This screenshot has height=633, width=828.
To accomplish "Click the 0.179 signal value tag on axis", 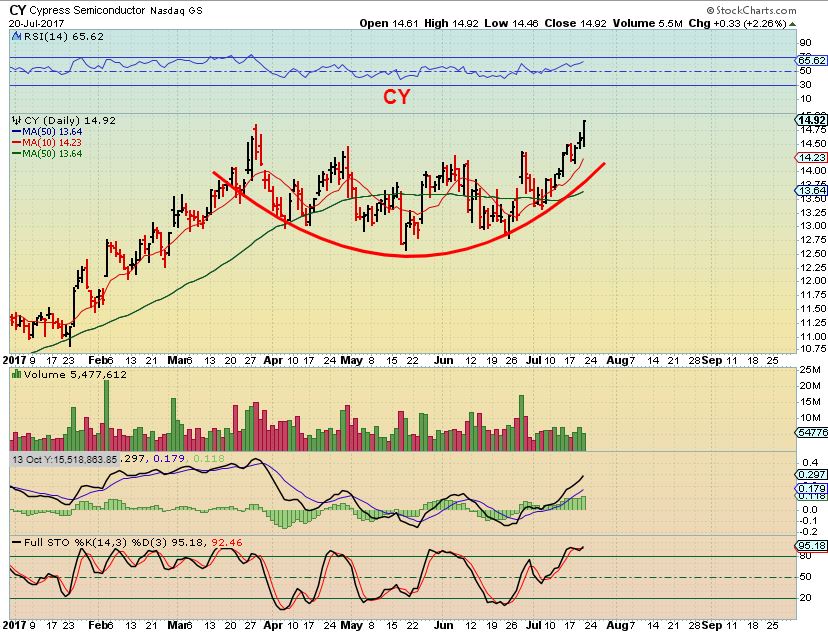I will pos(812,489).
